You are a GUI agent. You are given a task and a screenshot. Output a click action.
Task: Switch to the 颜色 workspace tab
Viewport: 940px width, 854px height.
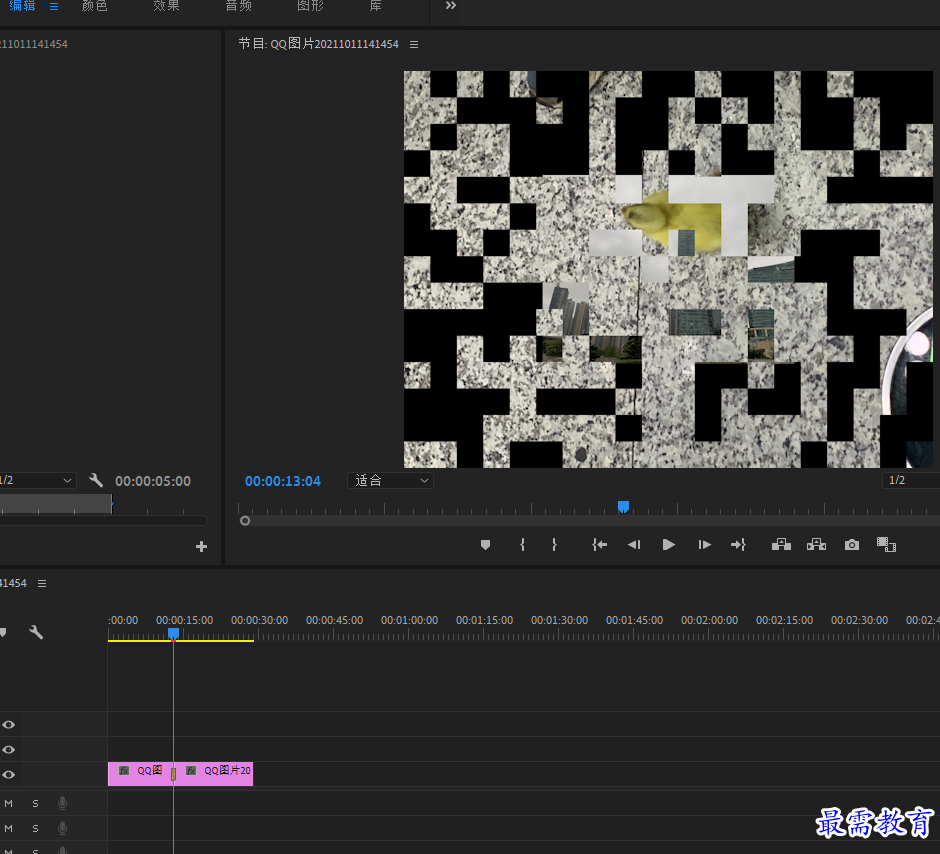click(94, 6)
